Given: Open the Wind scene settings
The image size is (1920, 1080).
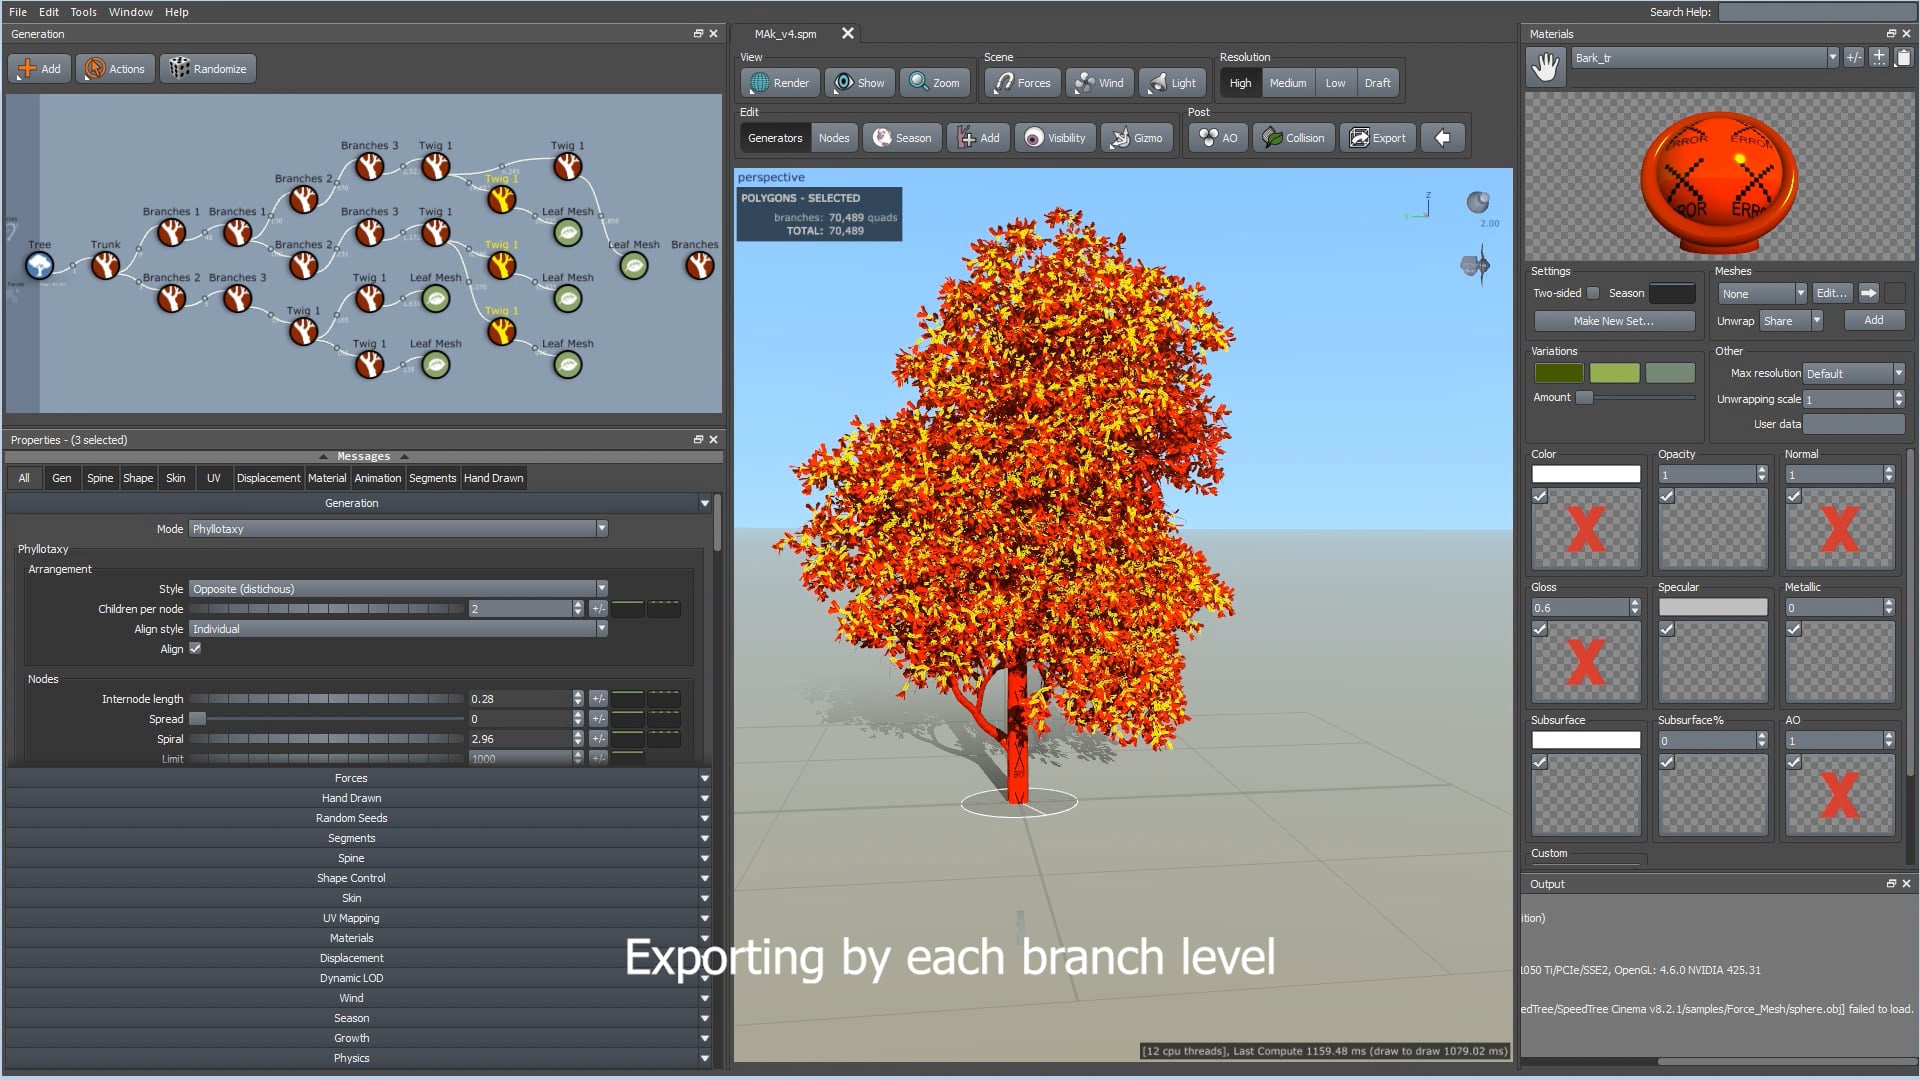Looking at the screenshot, I should click(x=1099, y=82).
